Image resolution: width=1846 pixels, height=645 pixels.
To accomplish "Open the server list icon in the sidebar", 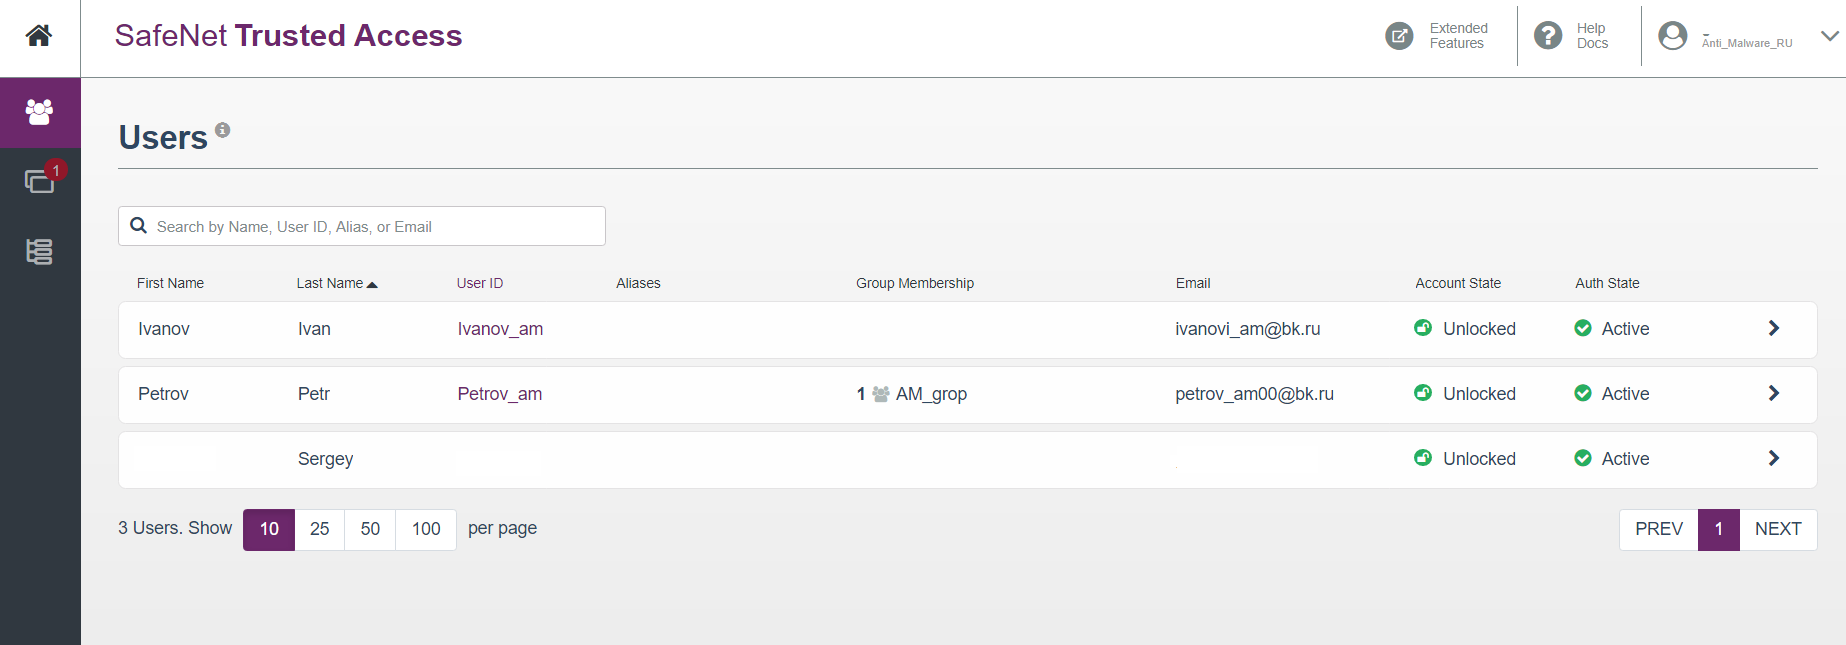I will (39, 252).
